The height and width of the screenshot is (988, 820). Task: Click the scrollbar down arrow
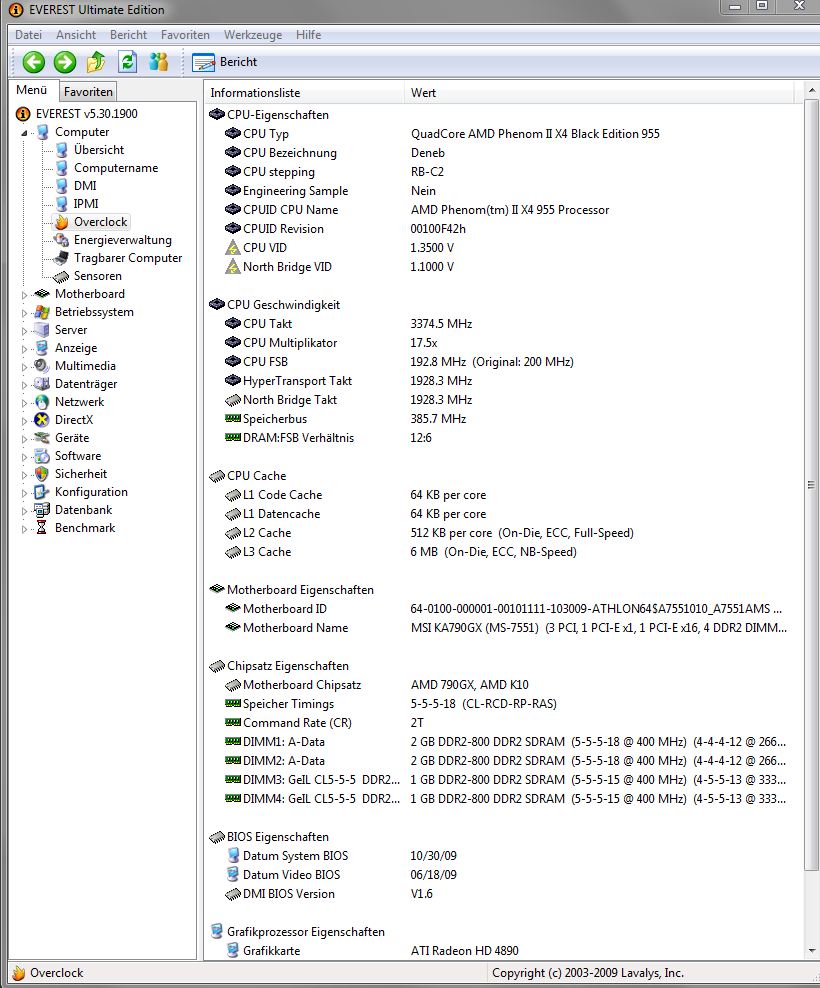[x=812, y=951]
